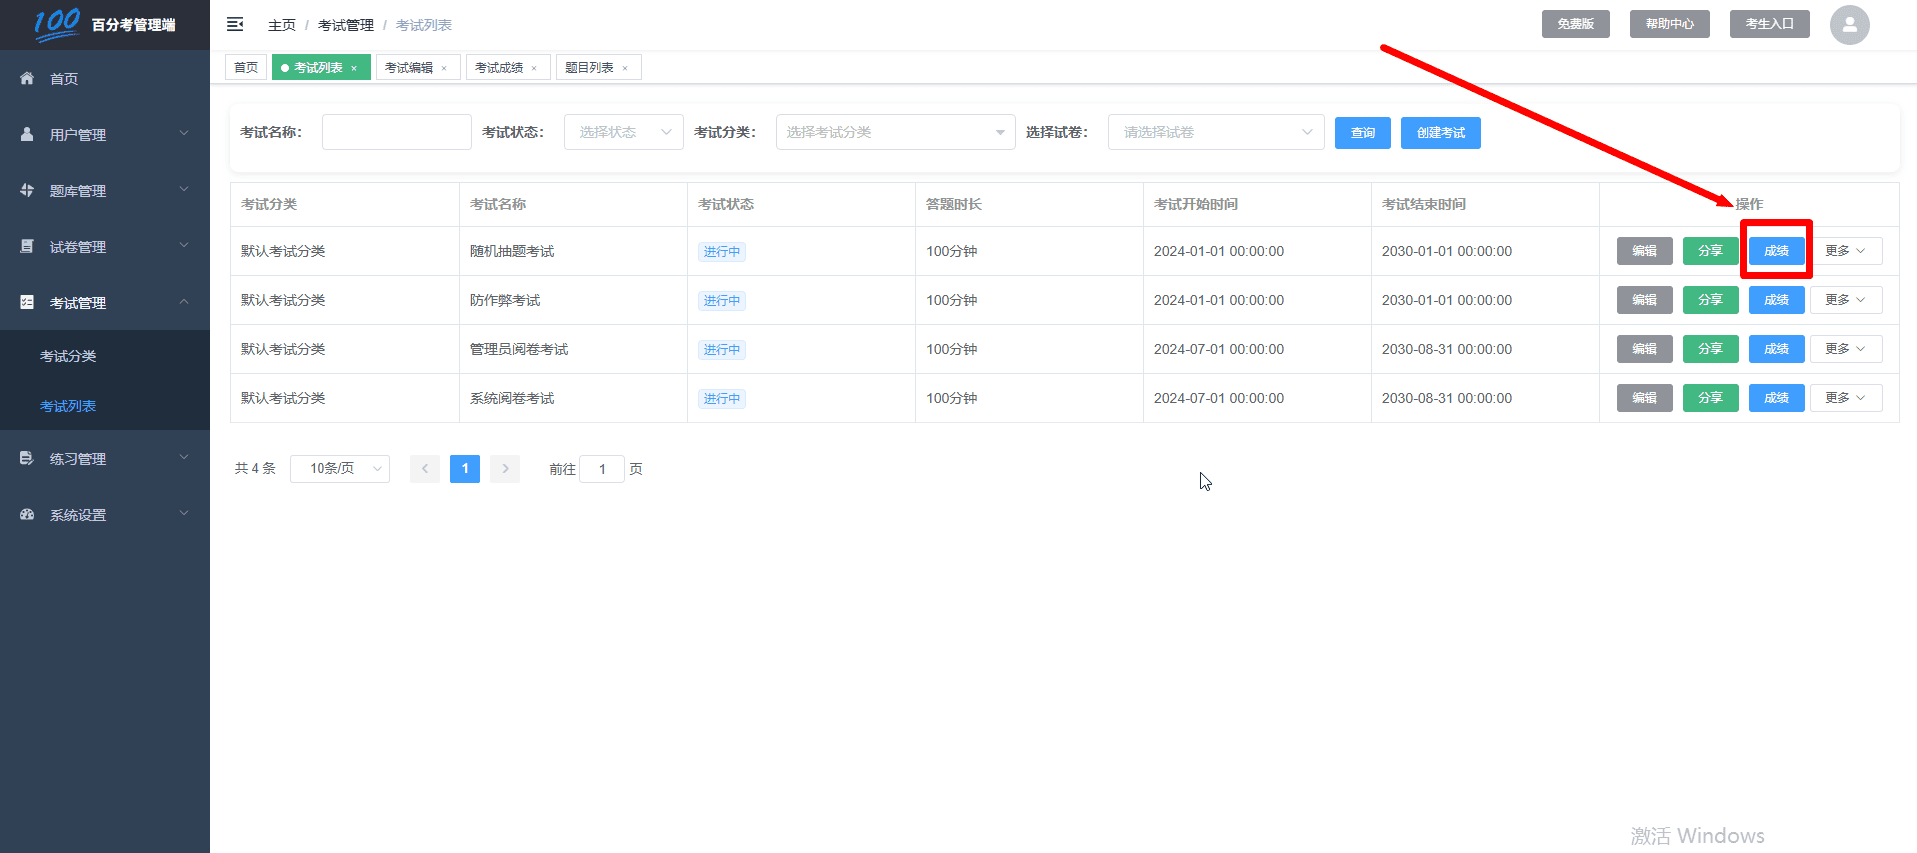This screenshot has height=853, width=1917.
Task: Open 更多 dropdown for 防作弊考试
Action: [x=1845, y=300]
